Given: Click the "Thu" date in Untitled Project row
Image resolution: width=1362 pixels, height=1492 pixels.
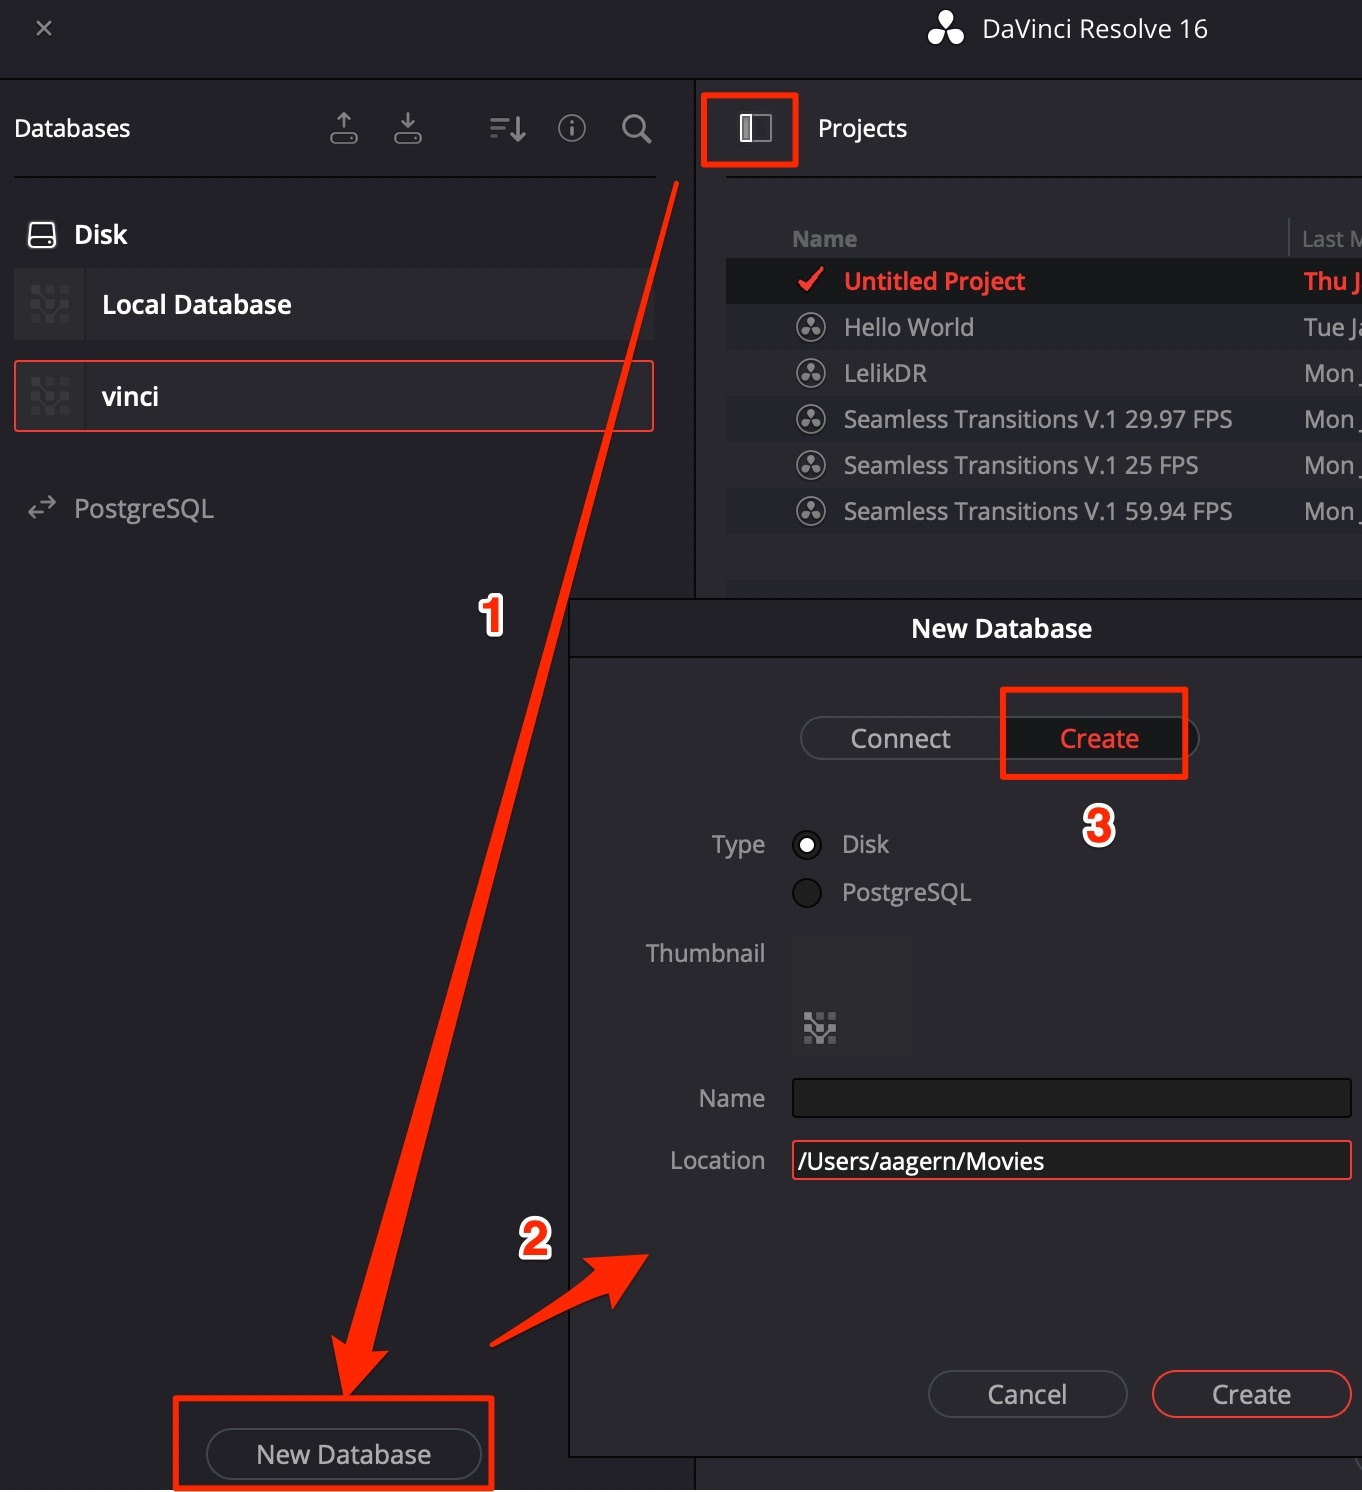Looking at the screenshot, I should (x=1325, y=281).
